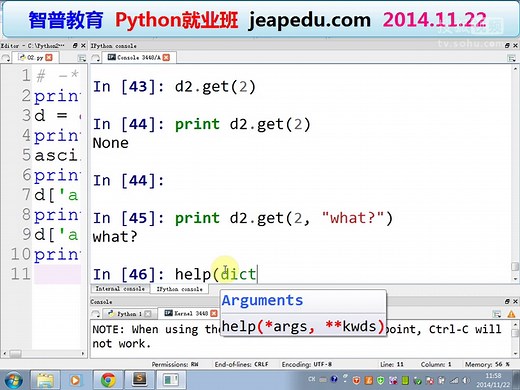Click the 'what?' output text

point(115,237)
